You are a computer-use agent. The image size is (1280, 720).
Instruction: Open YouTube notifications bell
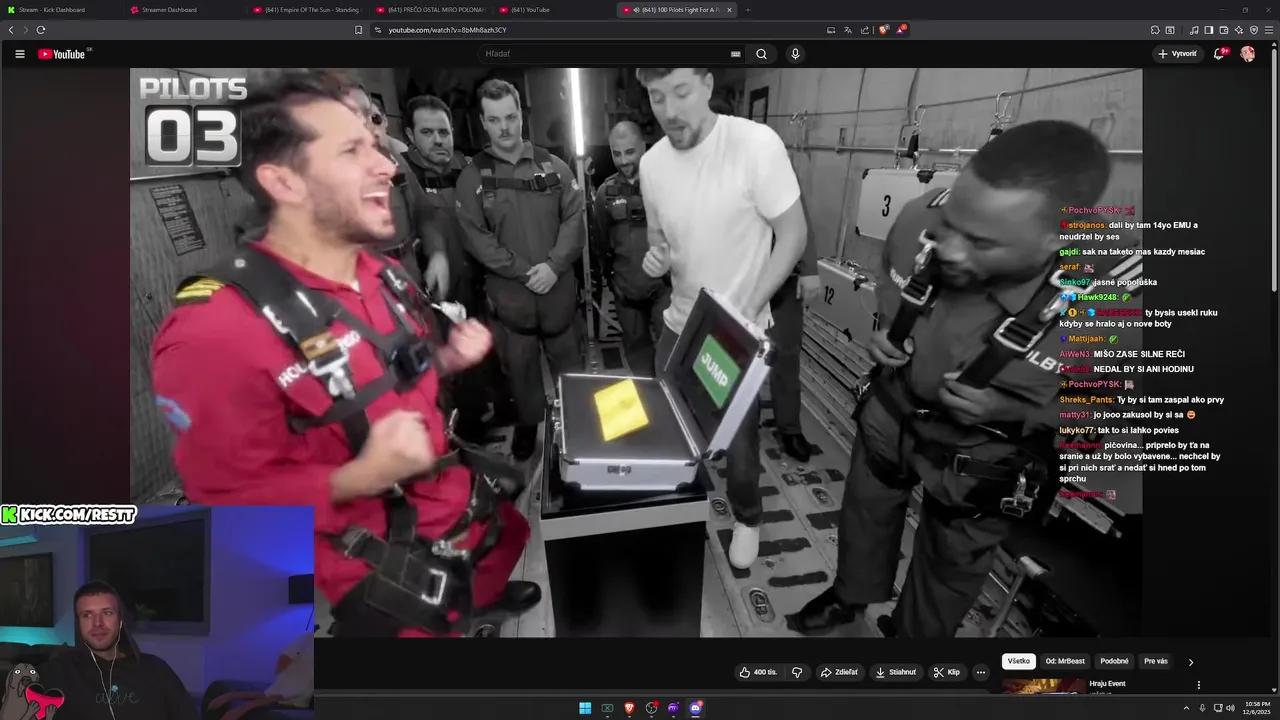(x=1219, y=54)
